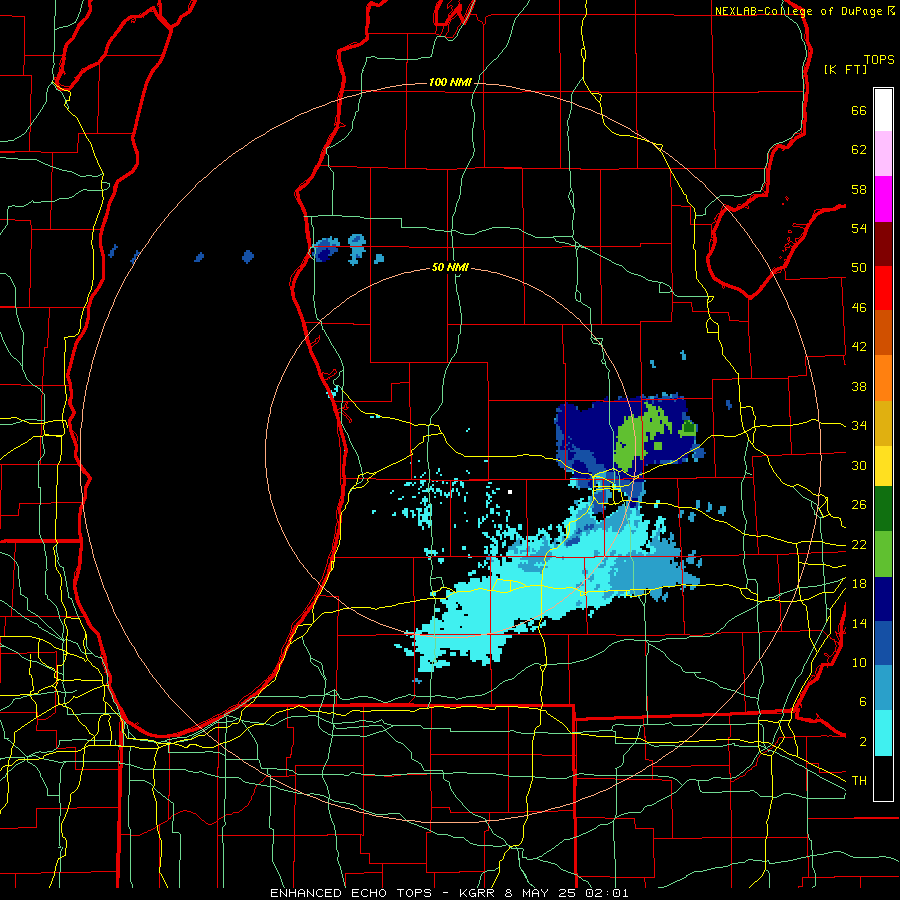900x900 pixels.
Task: Click the 58 legend value
Action: [x=859, y=189]
